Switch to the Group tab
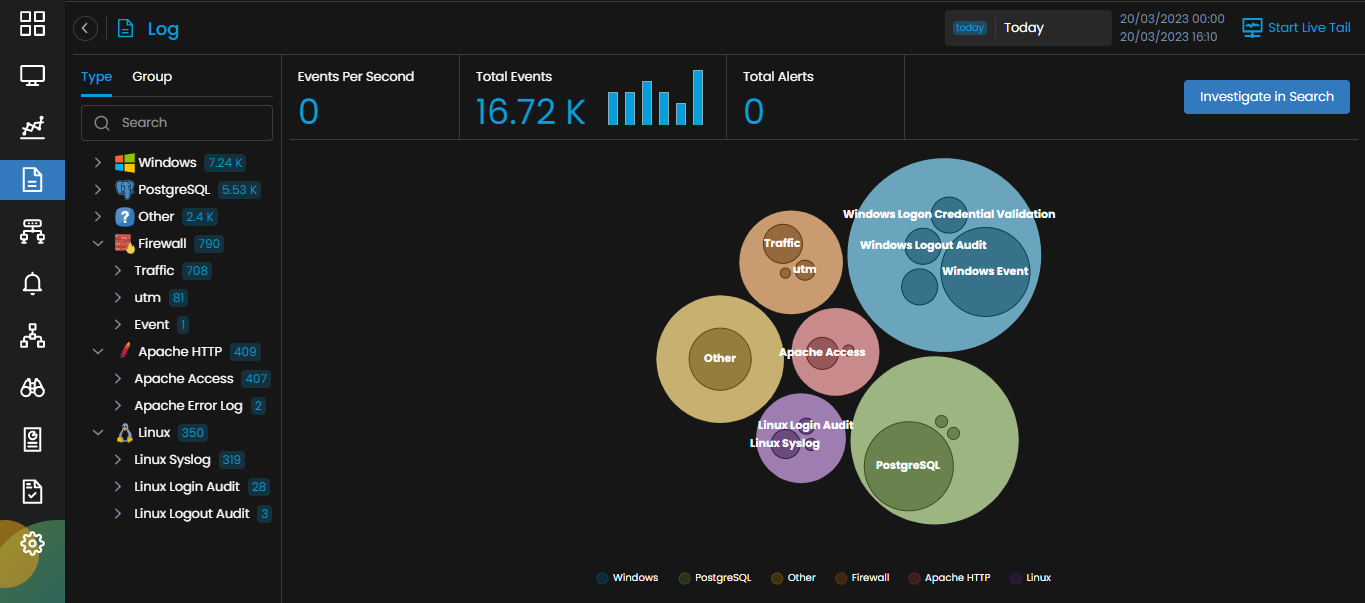1365x603 pixels. click(152, 77)
